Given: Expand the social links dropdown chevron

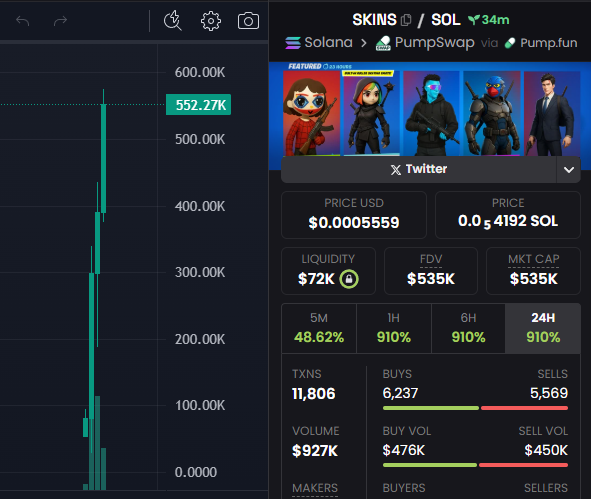Looking at the screenshot, I should point(569,170).
